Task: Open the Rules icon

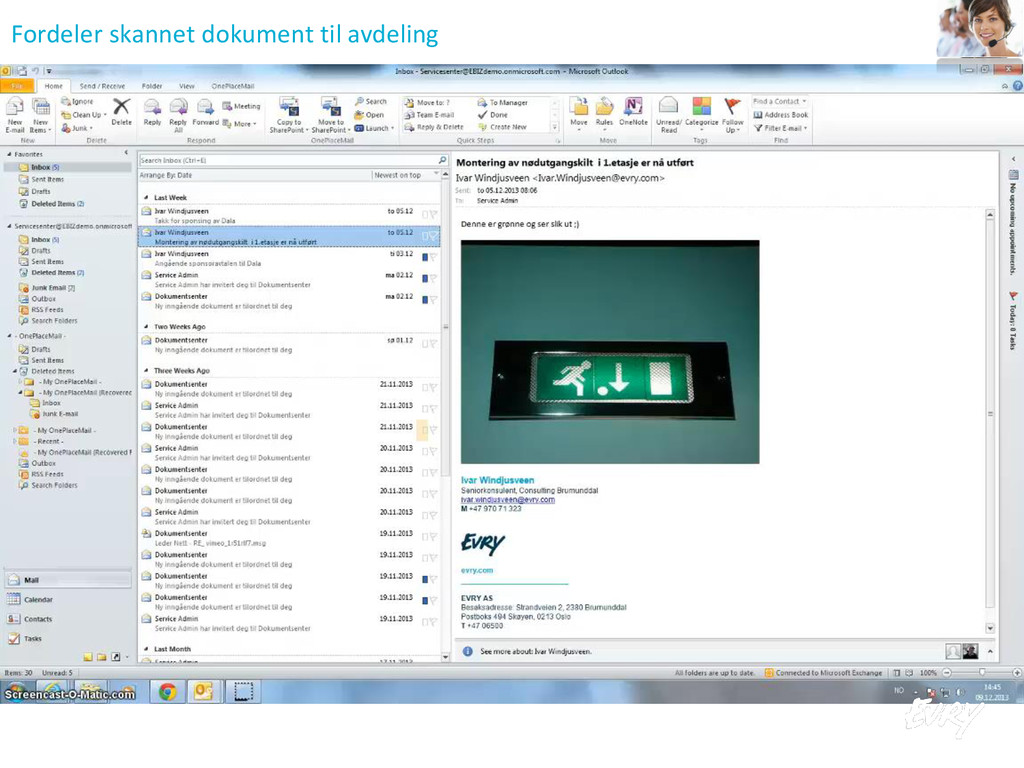Action: click(x=604, y=106)
